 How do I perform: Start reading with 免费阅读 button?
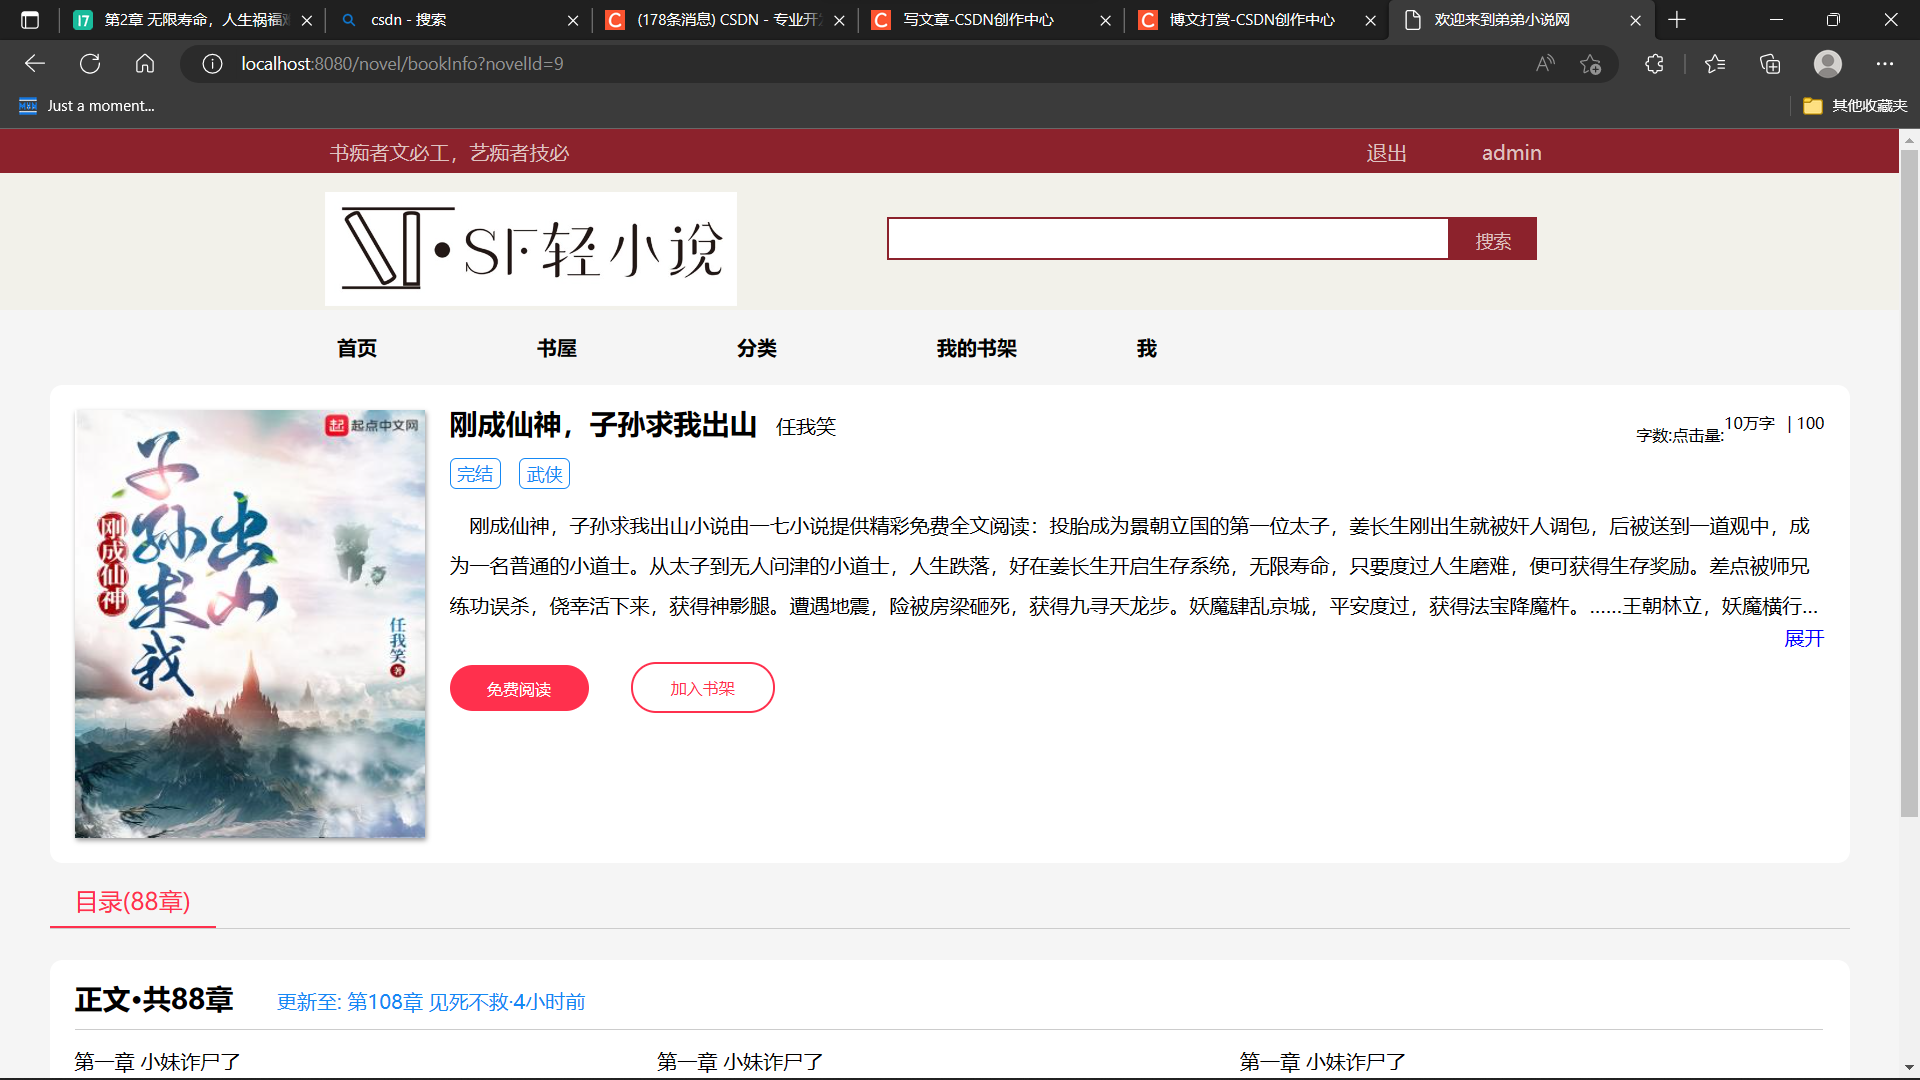point(519,688)
